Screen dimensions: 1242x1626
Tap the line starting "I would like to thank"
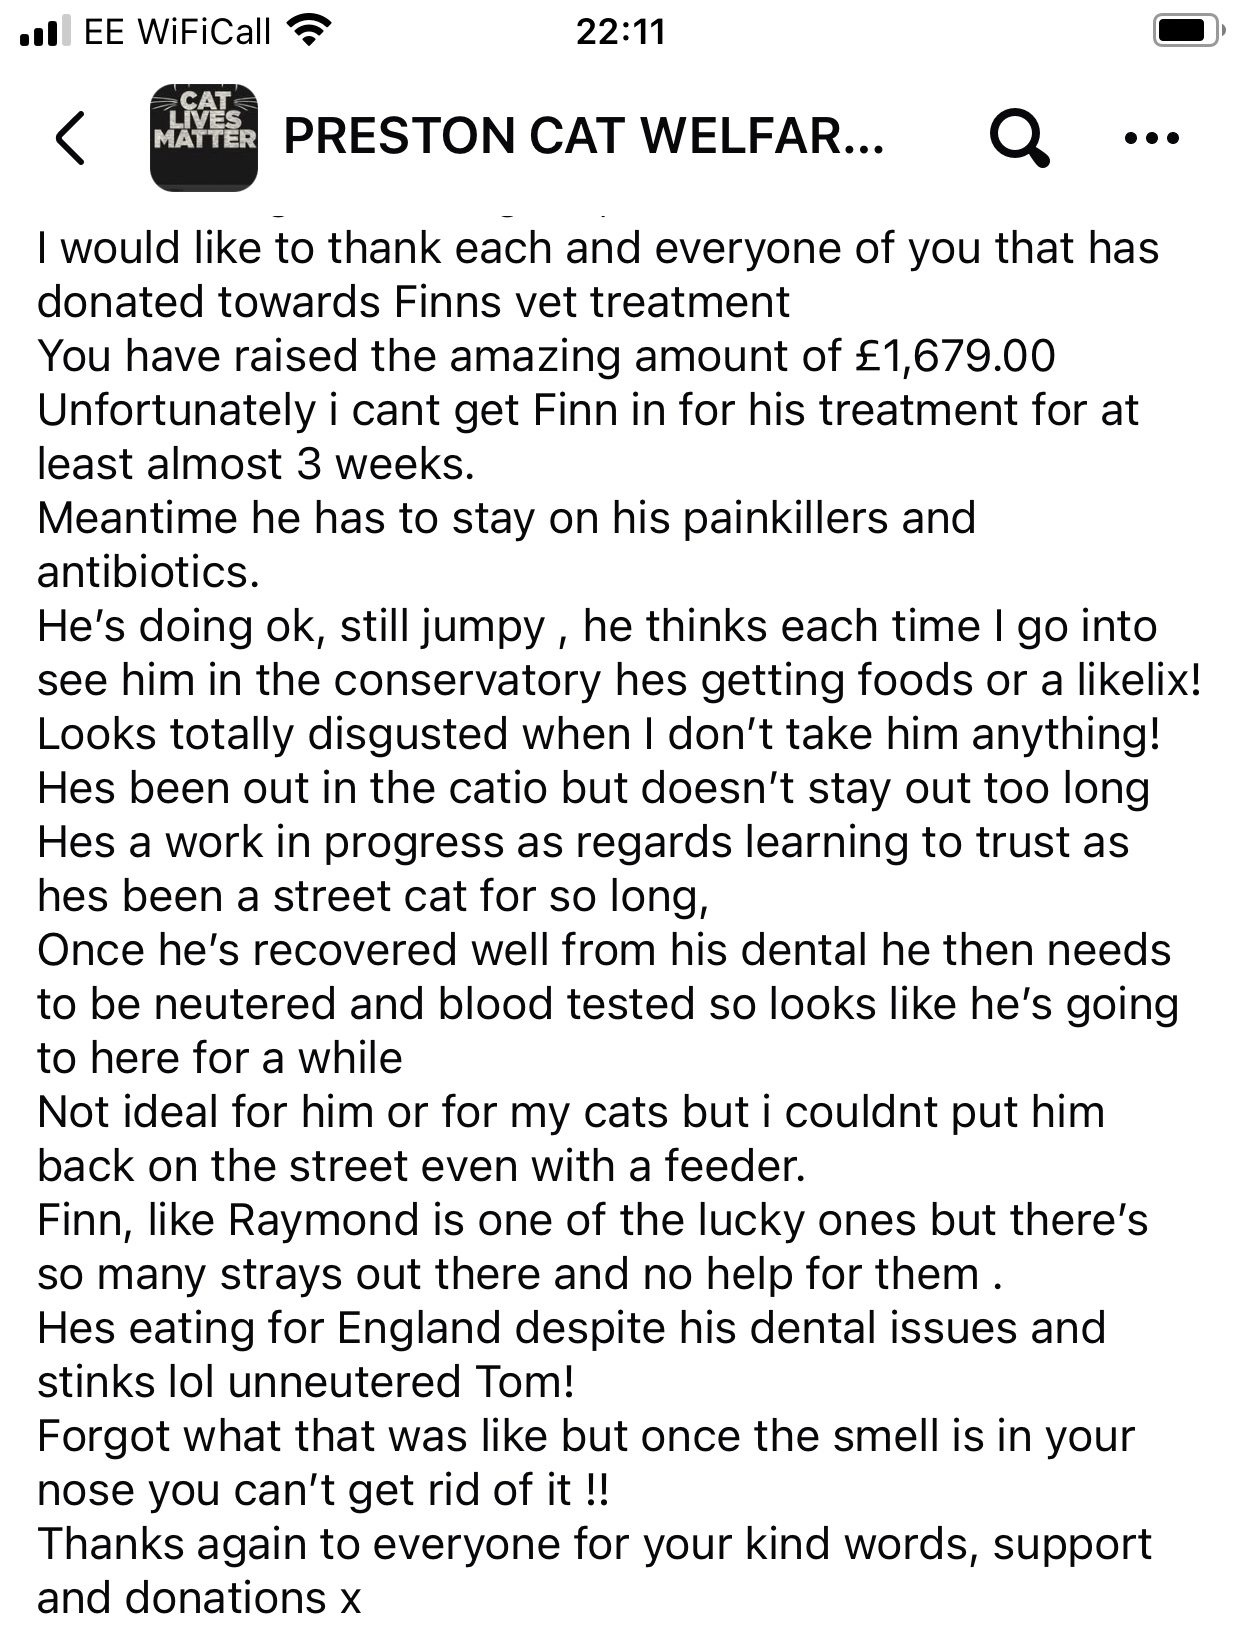coord(597,248)
